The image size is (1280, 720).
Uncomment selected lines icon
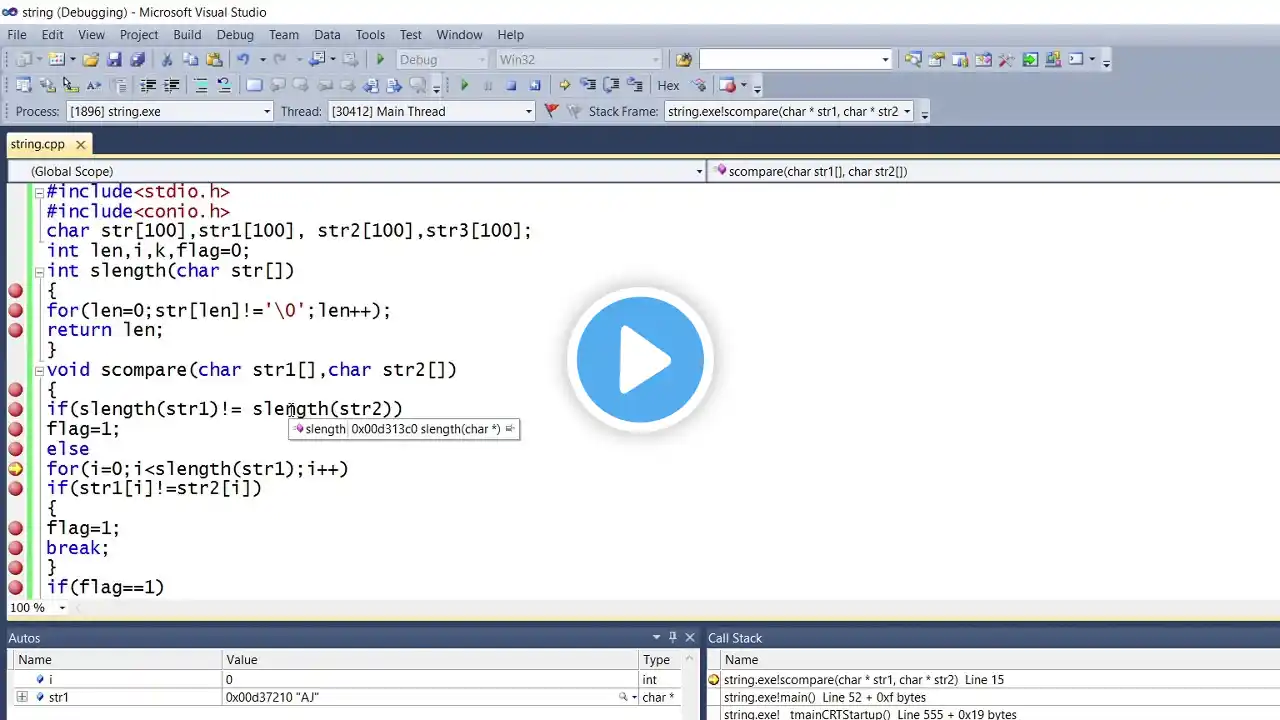click(x=224, y=86)
